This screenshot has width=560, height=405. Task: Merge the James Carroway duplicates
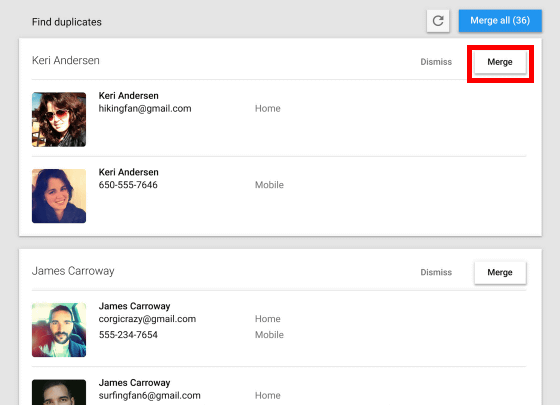(x=500, y=272)
